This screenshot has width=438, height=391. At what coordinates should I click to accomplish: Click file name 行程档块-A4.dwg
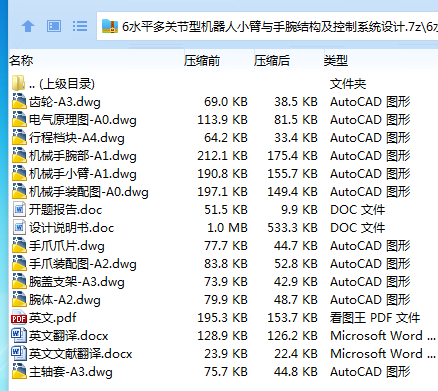click(x=77, y=138)
